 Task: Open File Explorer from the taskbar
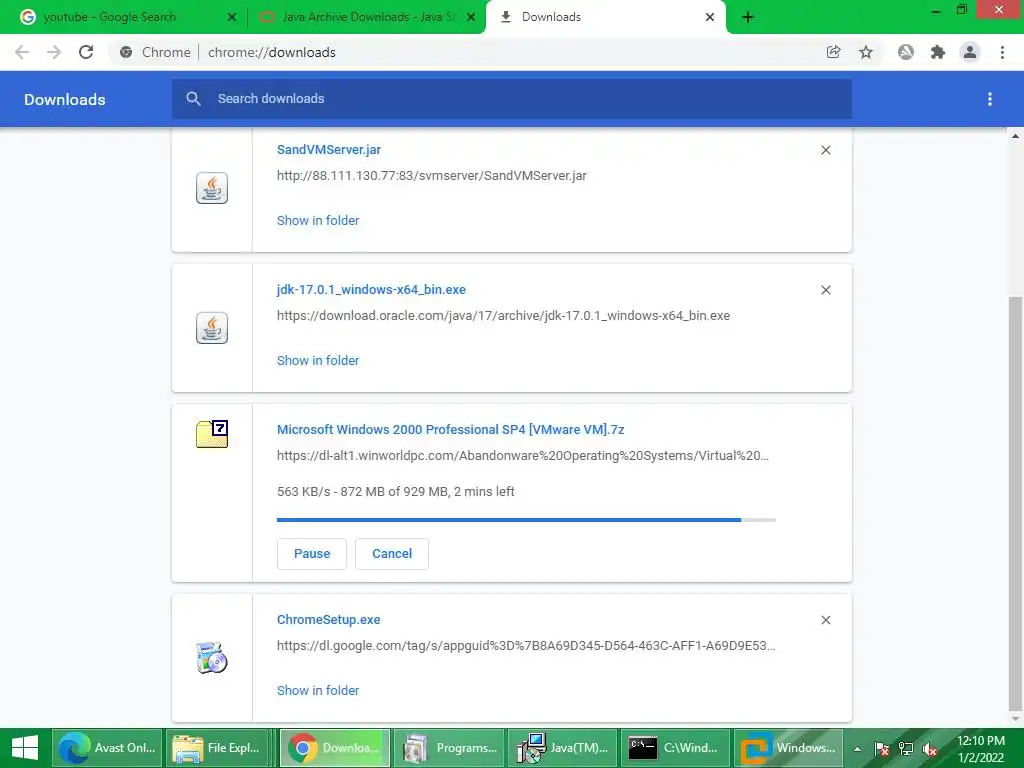[220, 748]
